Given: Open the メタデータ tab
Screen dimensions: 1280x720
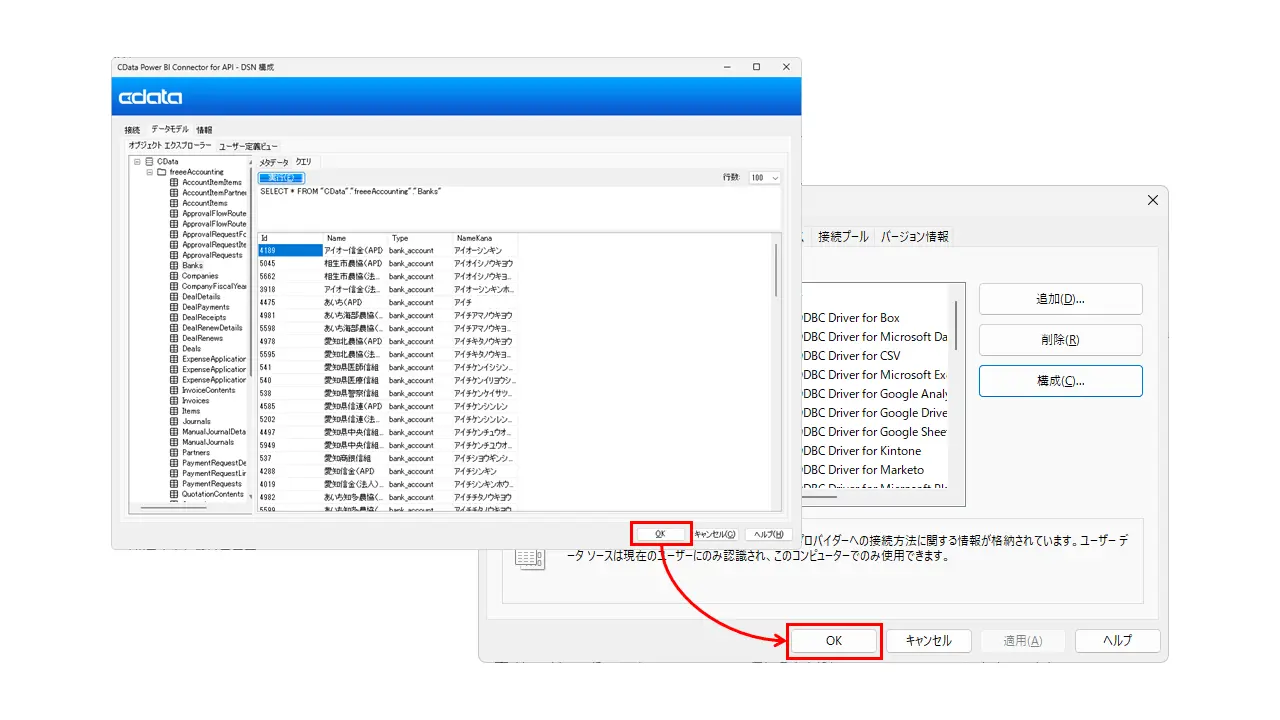Looking at the screenshot, I should [274, 162].
